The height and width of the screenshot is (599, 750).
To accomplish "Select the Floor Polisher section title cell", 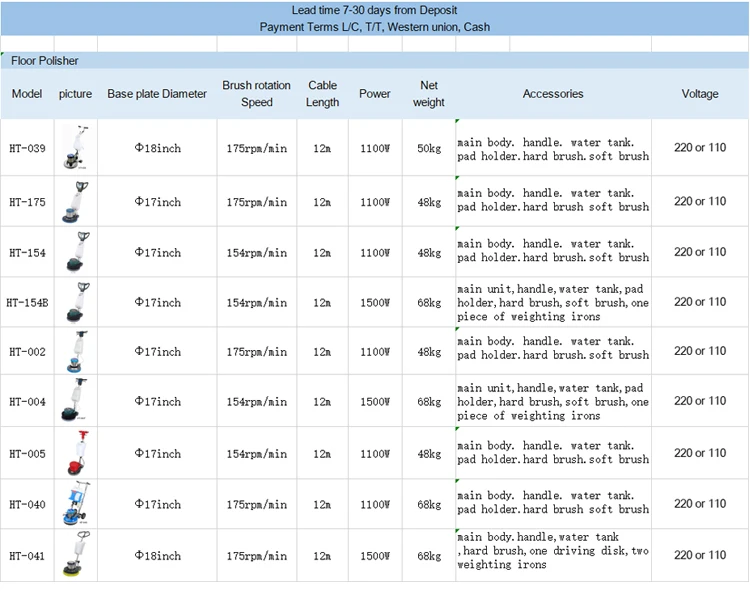I will (x=44, y=61).
